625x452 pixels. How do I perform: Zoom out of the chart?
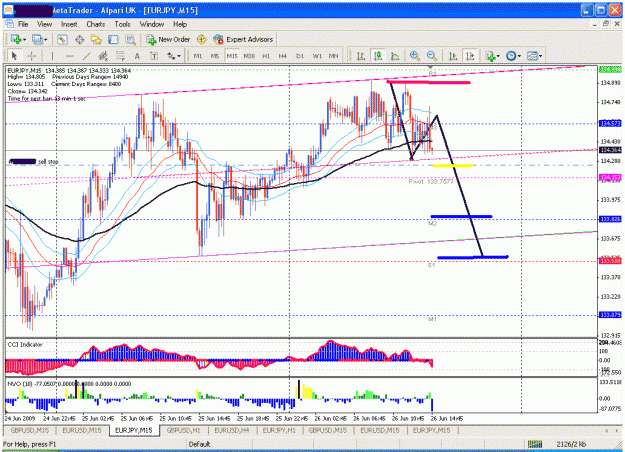click(x=431, y=56)
